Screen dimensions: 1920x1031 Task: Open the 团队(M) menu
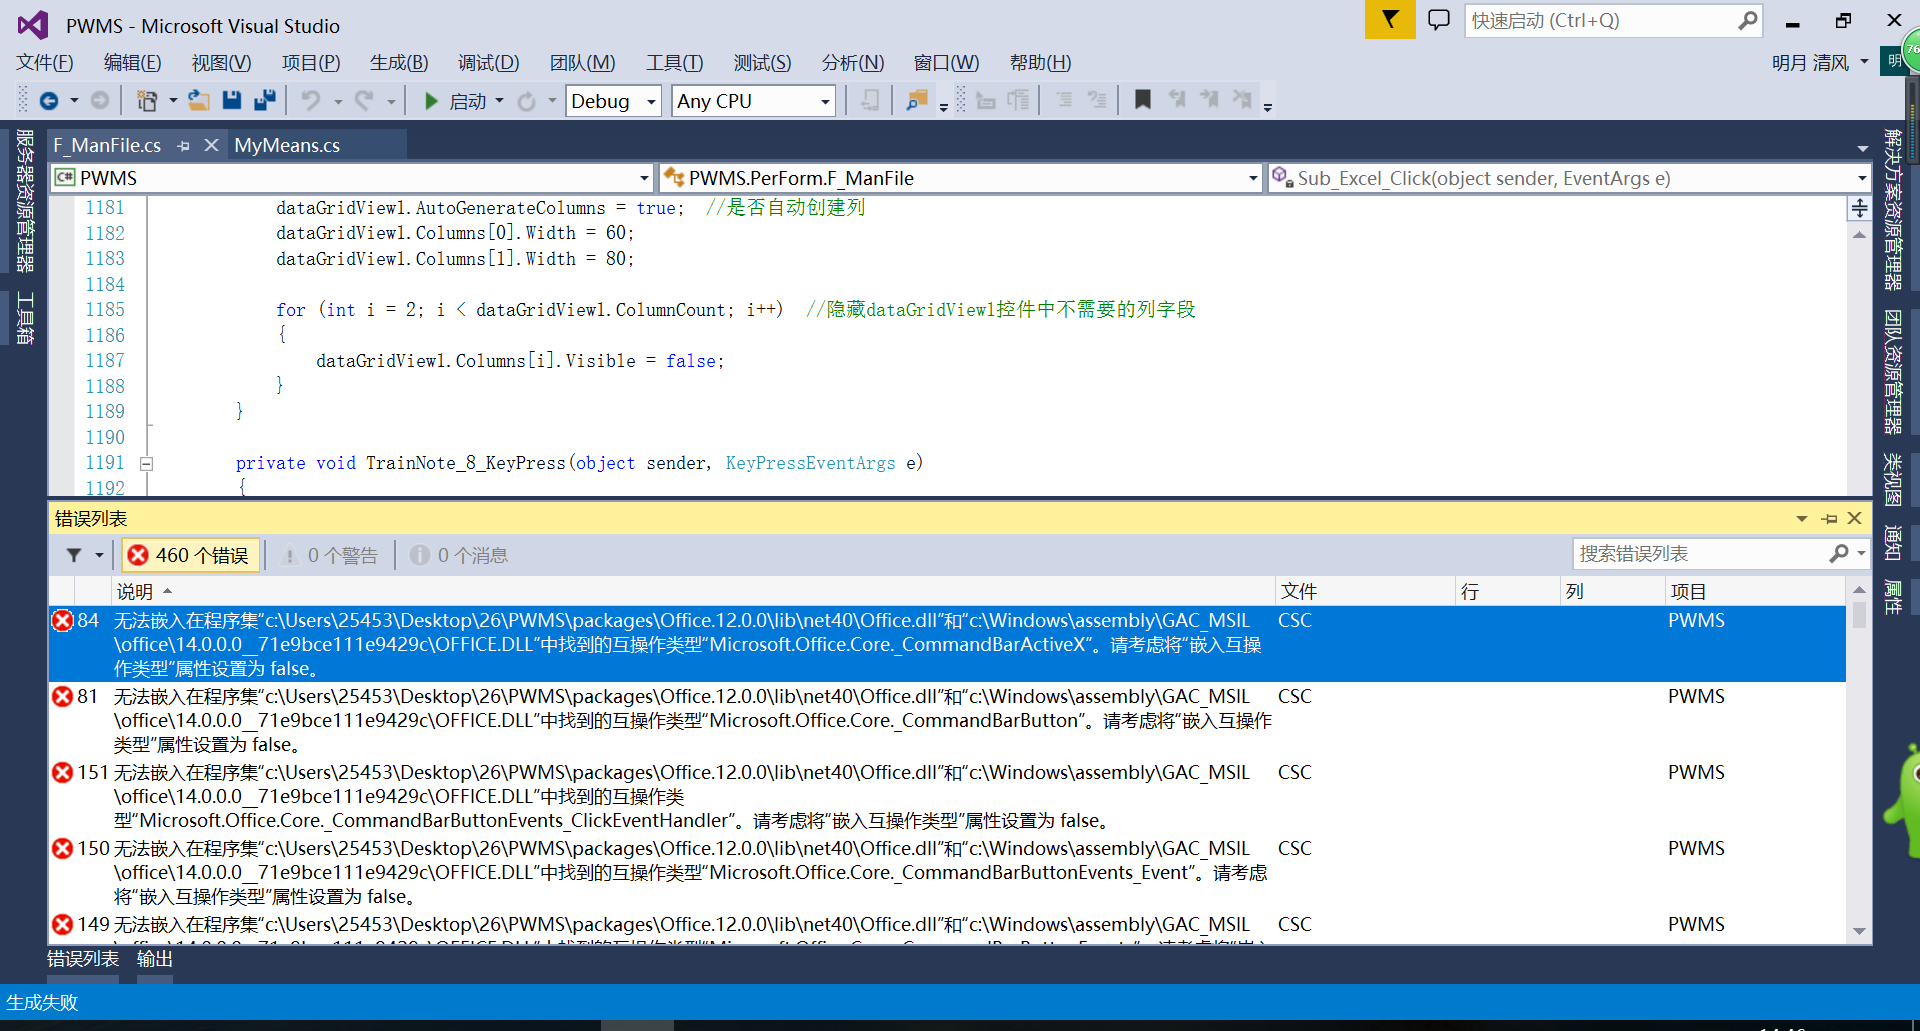pyautogui.click(x=582, y=63)
